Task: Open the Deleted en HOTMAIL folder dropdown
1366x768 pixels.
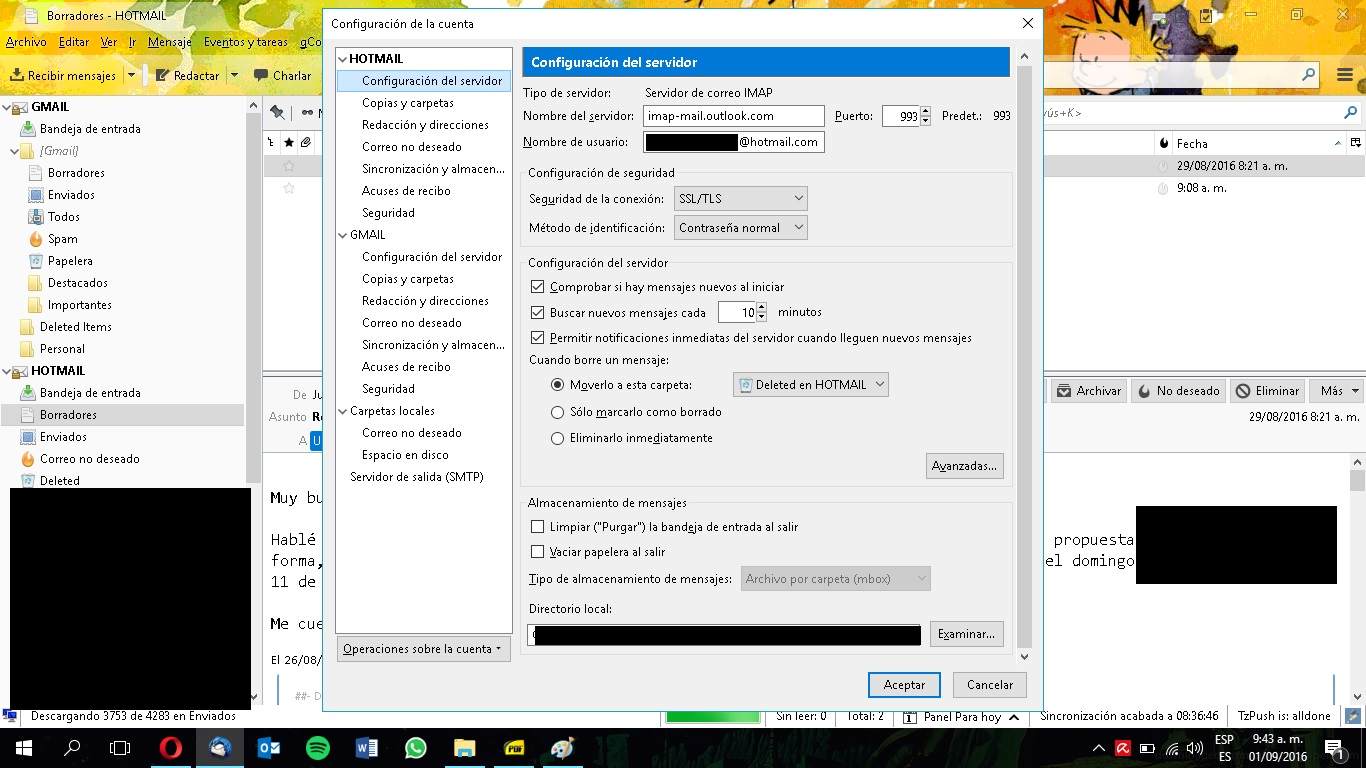Action: coord(811,385)
